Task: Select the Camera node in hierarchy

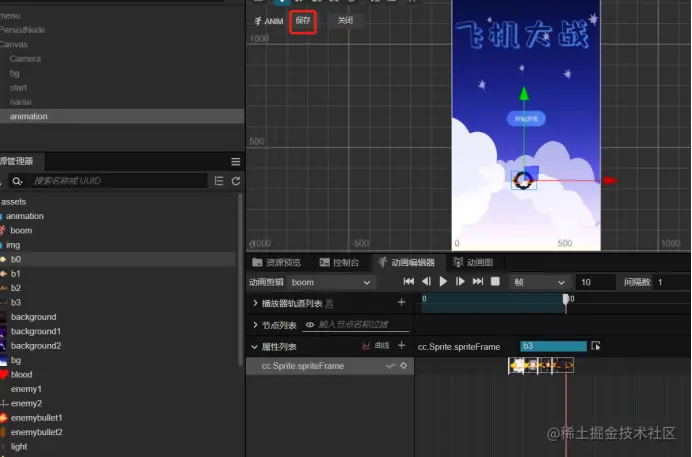Action: coord(25,59)
